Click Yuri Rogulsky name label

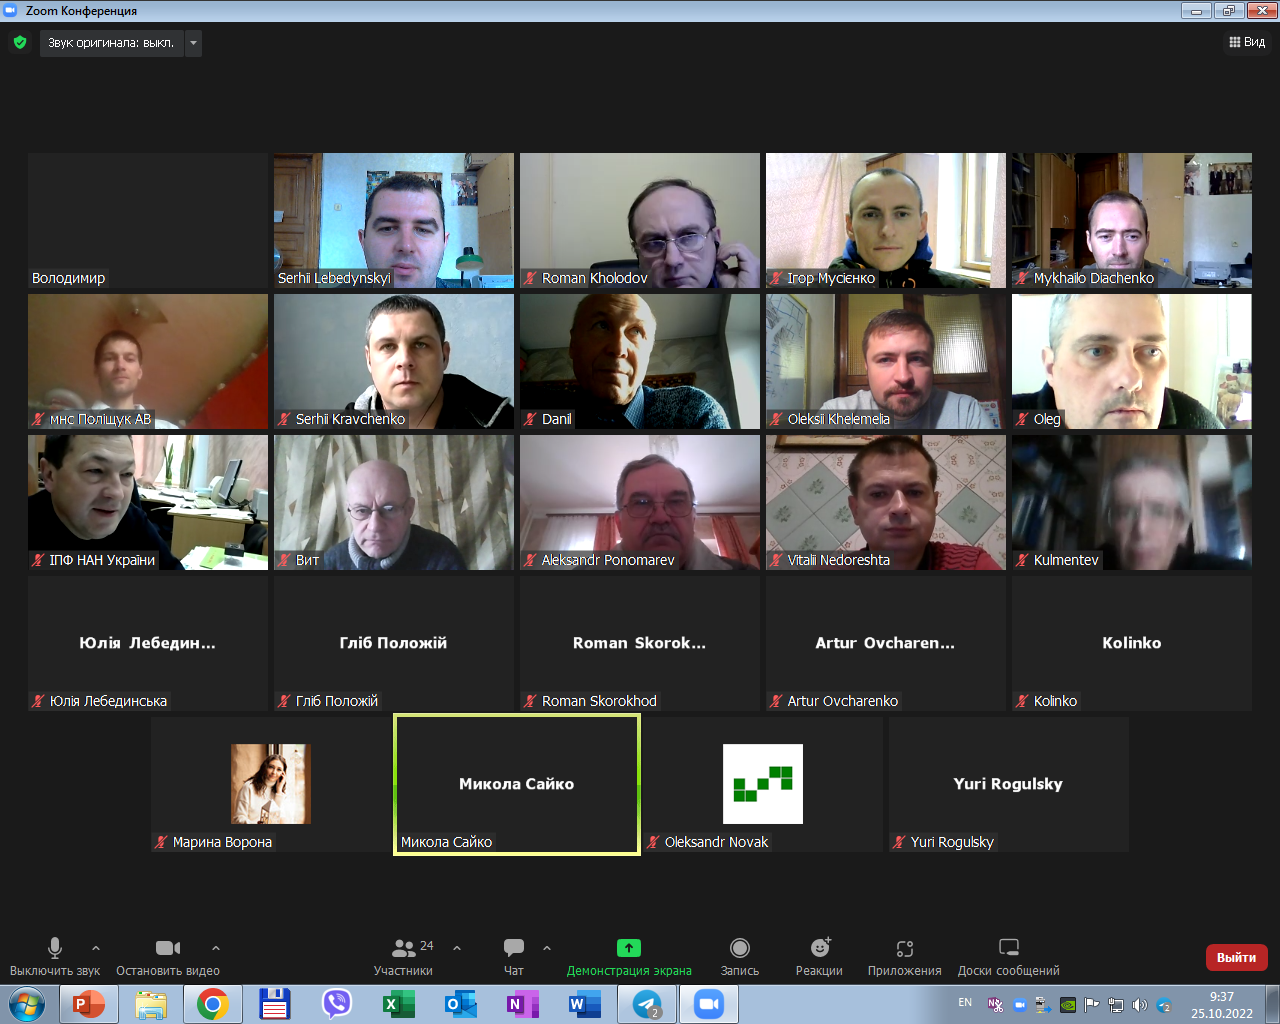click(x=952, y=842)
